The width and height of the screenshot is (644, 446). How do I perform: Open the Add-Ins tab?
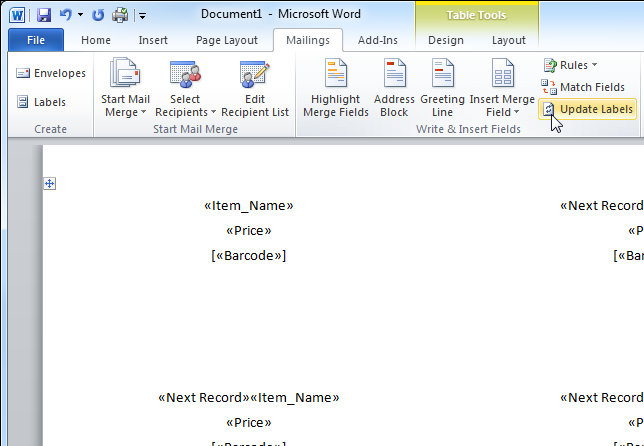[377, 40]
